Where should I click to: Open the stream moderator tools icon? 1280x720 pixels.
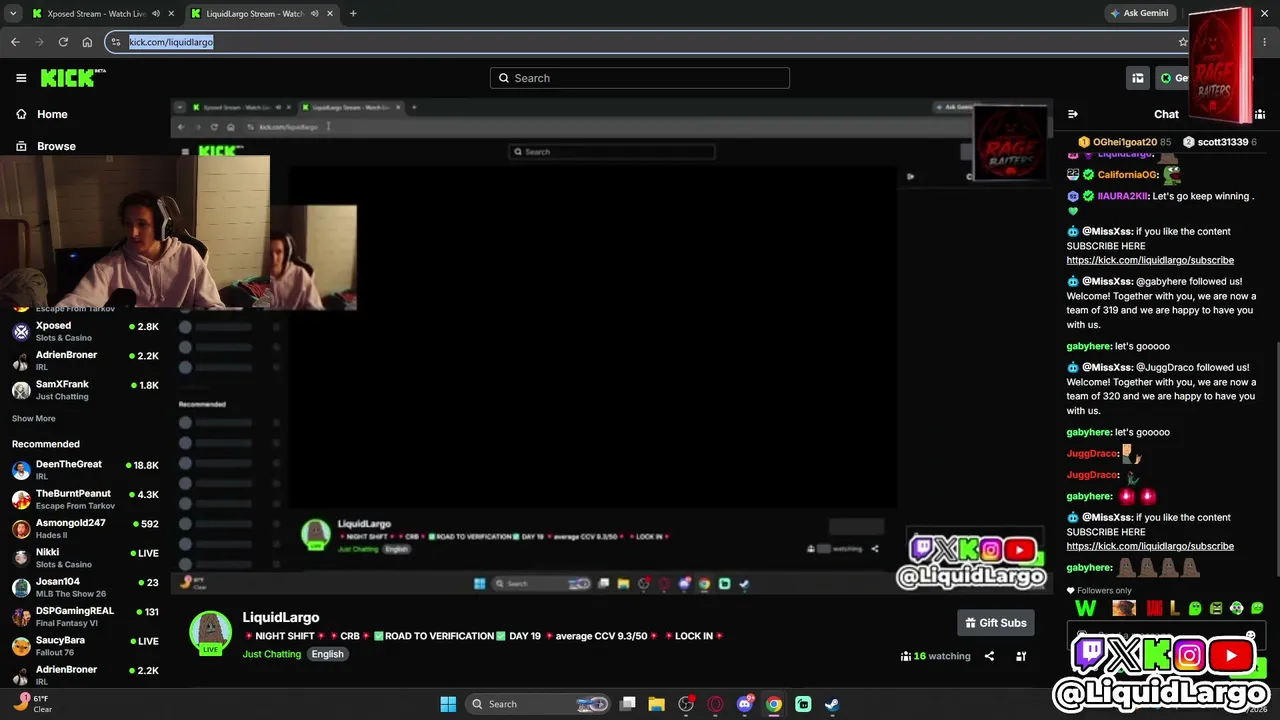(x=1021, y=656)
